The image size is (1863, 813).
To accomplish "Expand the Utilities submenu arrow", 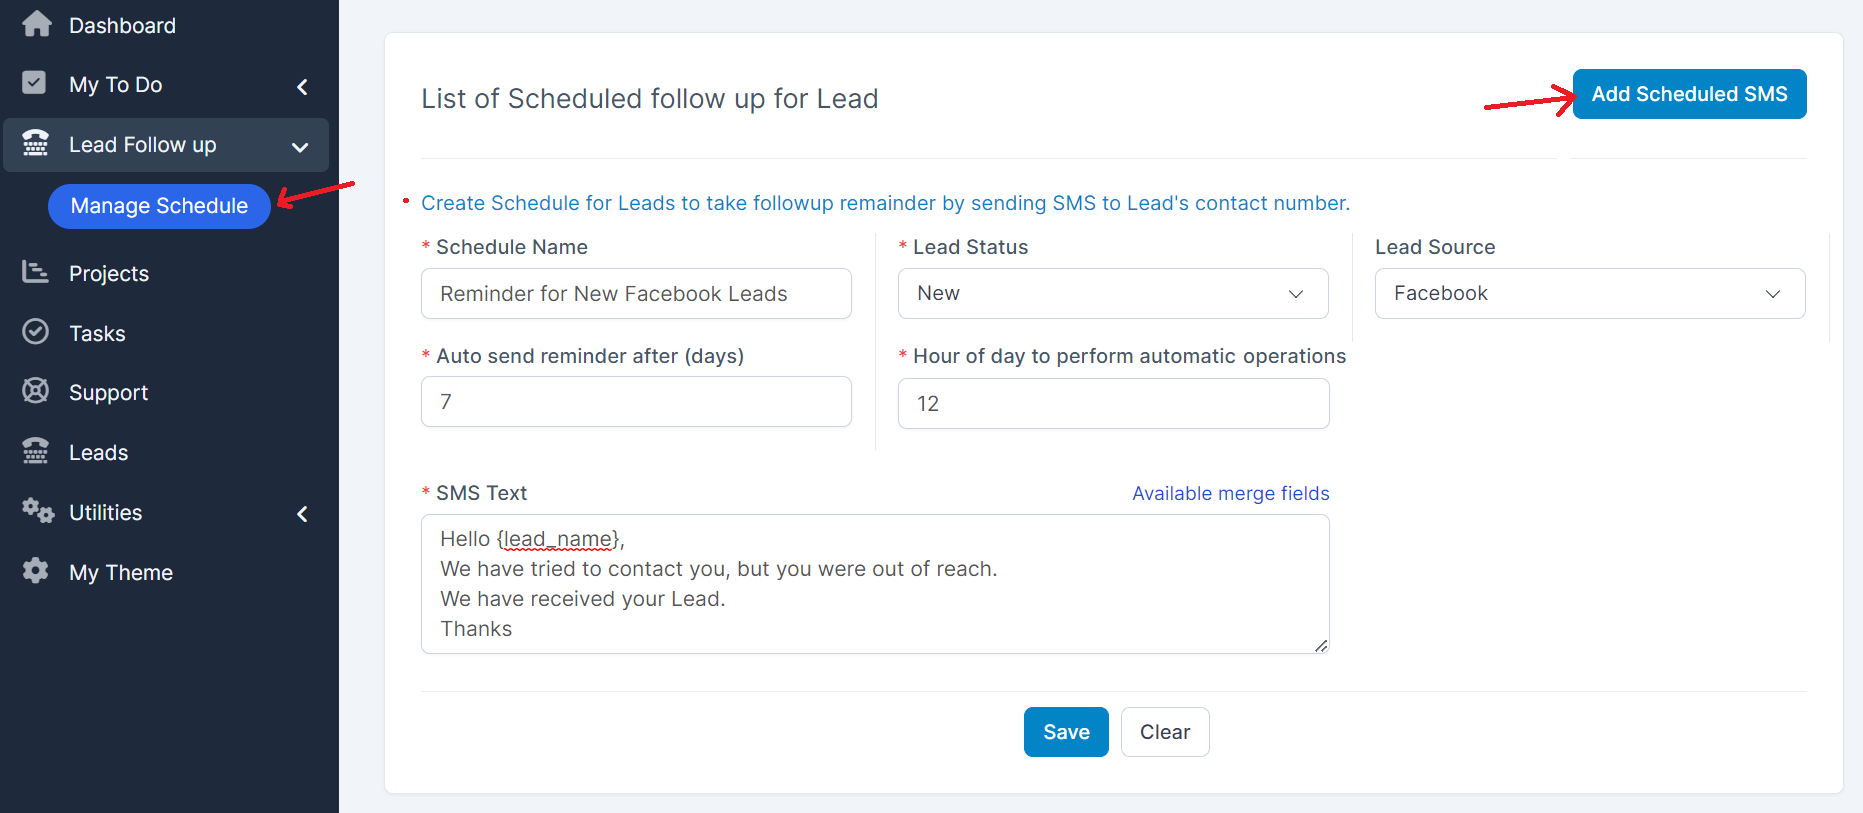I will coord(302,514).
